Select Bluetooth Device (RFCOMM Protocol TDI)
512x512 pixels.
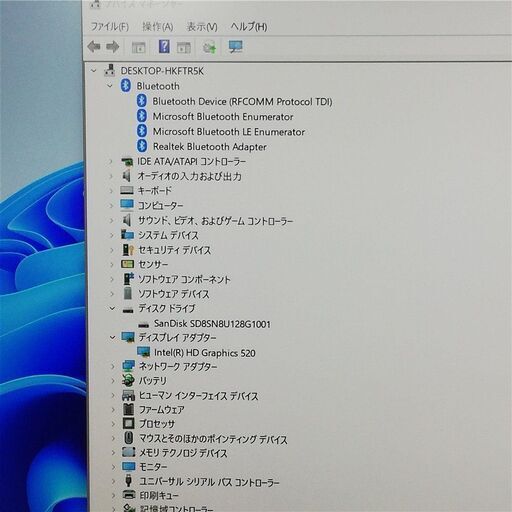point(242,101)
